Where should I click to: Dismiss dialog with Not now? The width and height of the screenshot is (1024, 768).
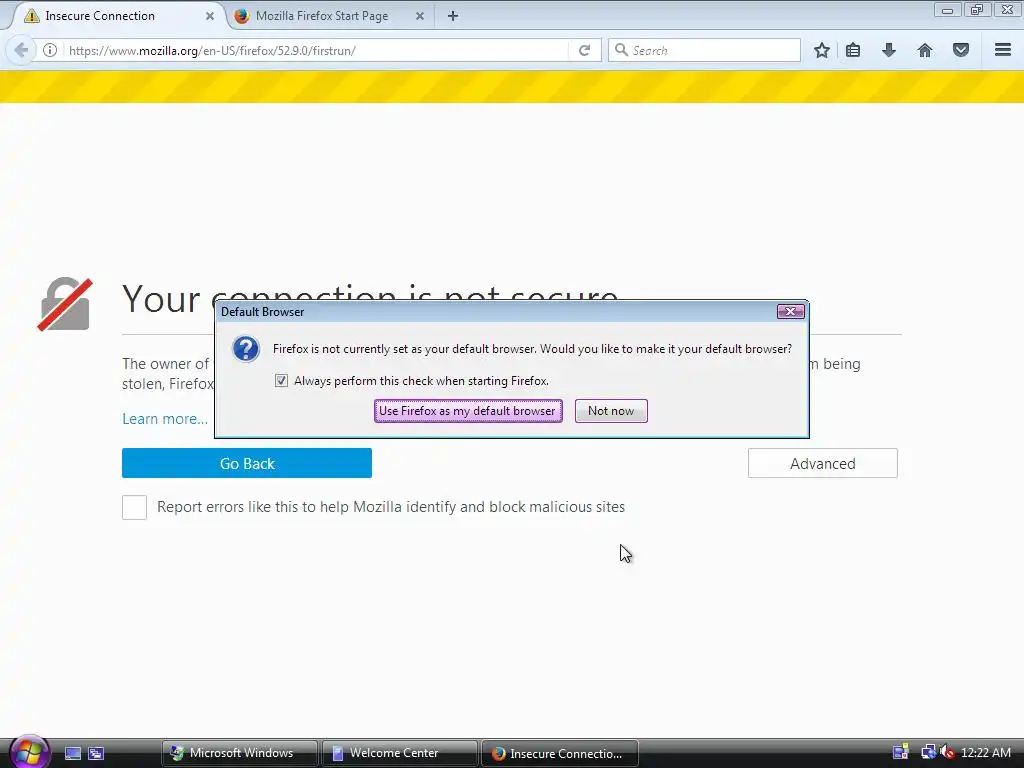coord(611,411)
